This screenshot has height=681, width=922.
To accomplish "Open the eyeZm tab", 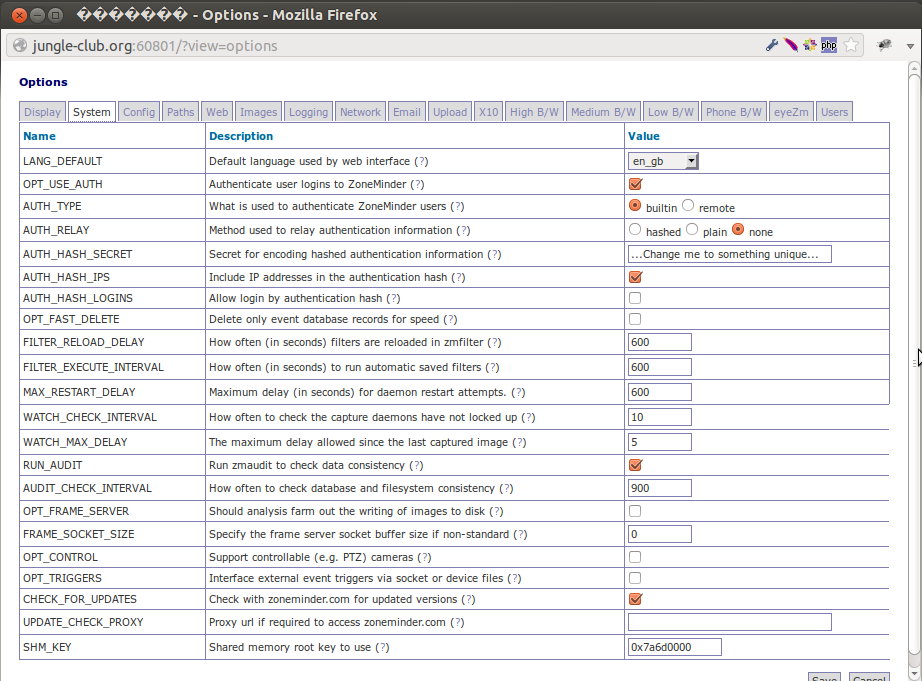I will 791,112.
